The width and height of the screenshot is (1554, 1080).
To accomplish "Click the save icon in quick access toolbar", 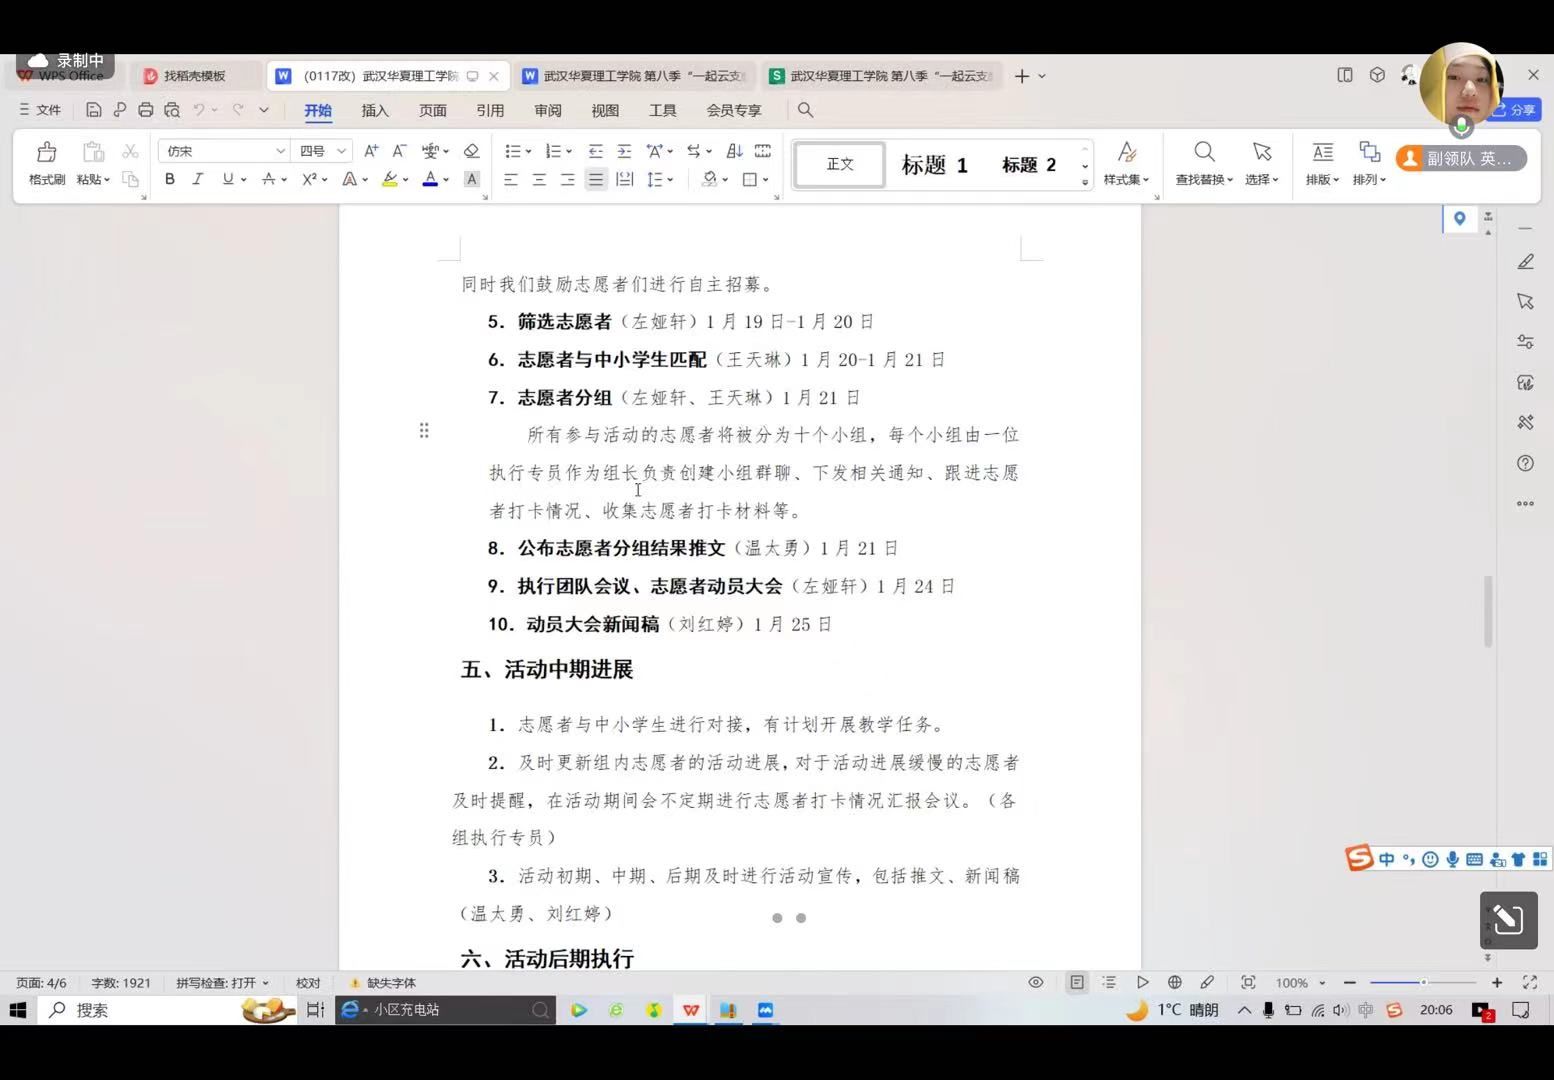I will (x=94, y=110).
